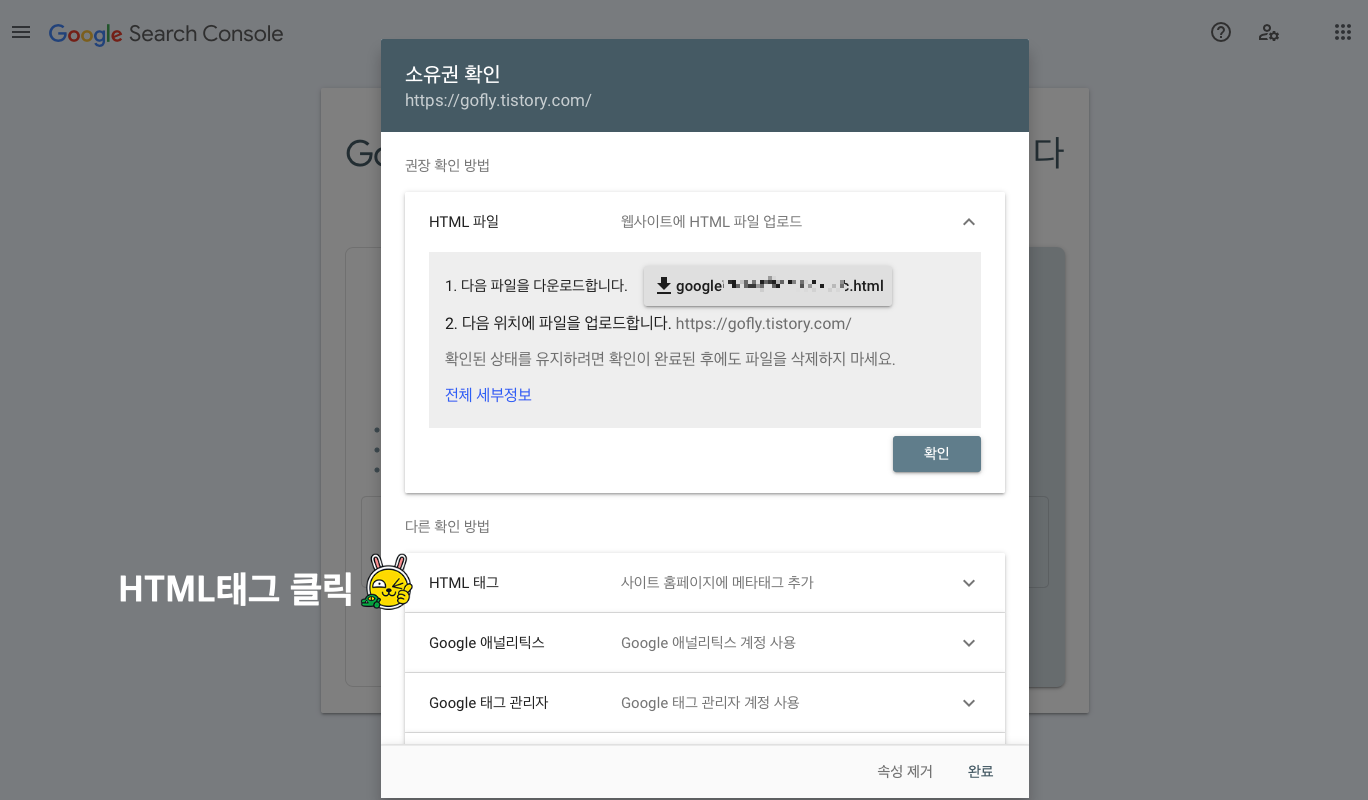Viewport: 1368px width, 800px height.
Task: Download the google verification .html file
Action: pos(768,286)
